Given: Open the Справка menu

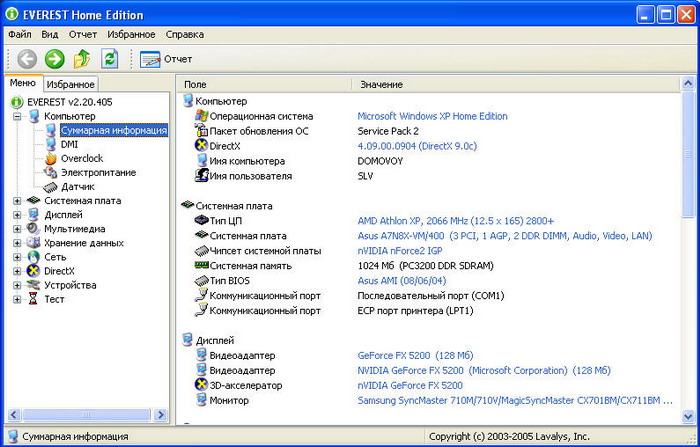Looking at the screenshot, I should [185, 34].
